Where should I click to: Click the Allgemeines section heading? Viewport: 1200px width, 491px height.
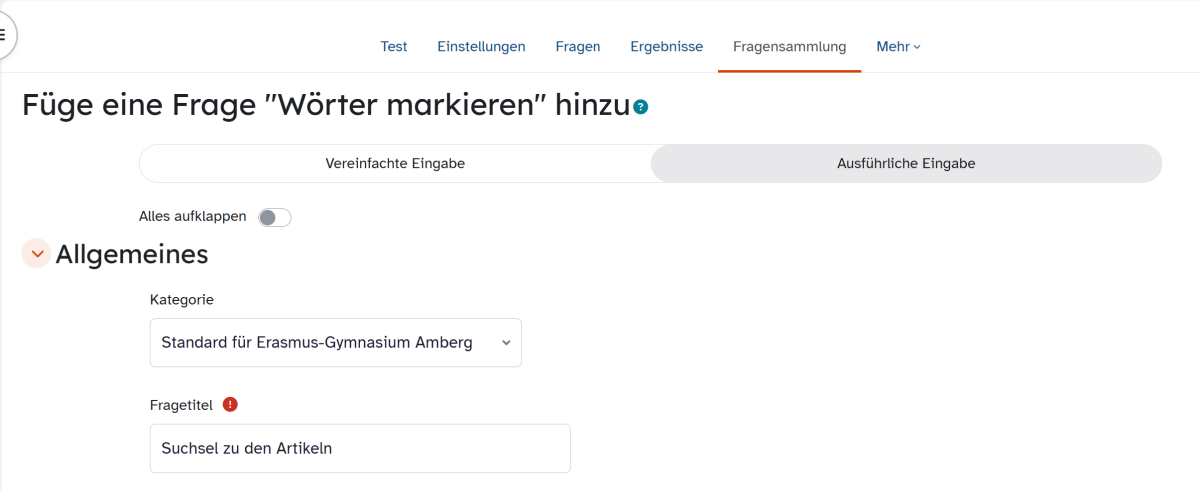pos(132,255)
